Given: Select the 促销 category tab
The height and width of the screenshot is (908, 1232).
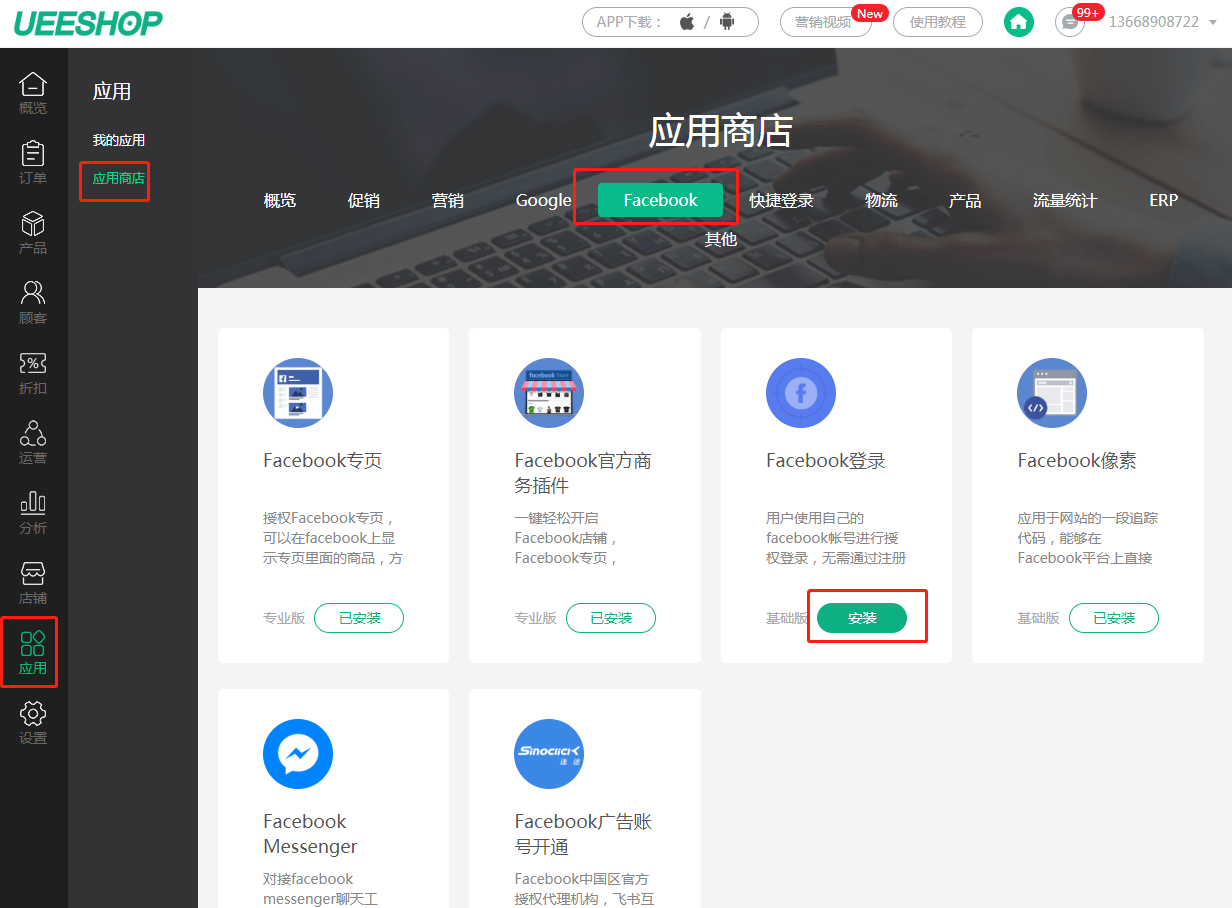Looking at the screenshot, I should [x=364, y=200].
